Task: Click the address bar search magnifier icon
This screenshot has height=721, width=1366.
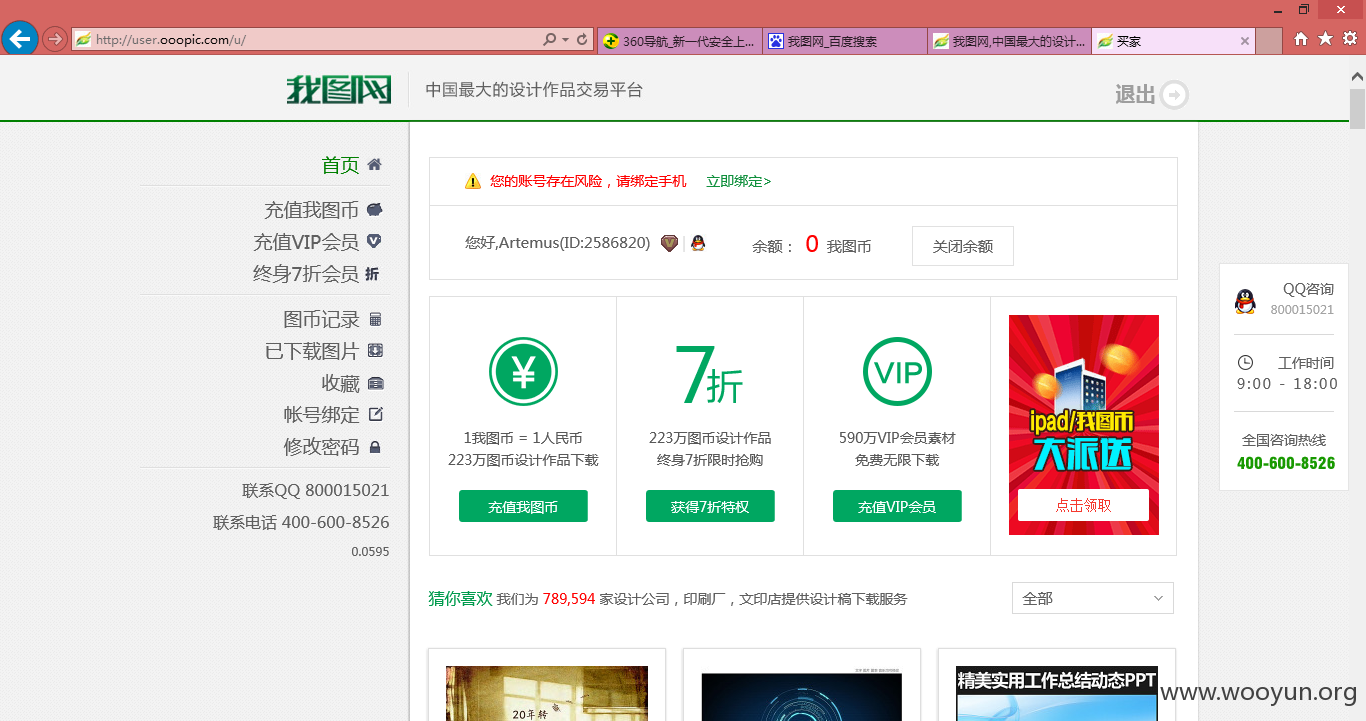Action: click(x=549, y=40)
